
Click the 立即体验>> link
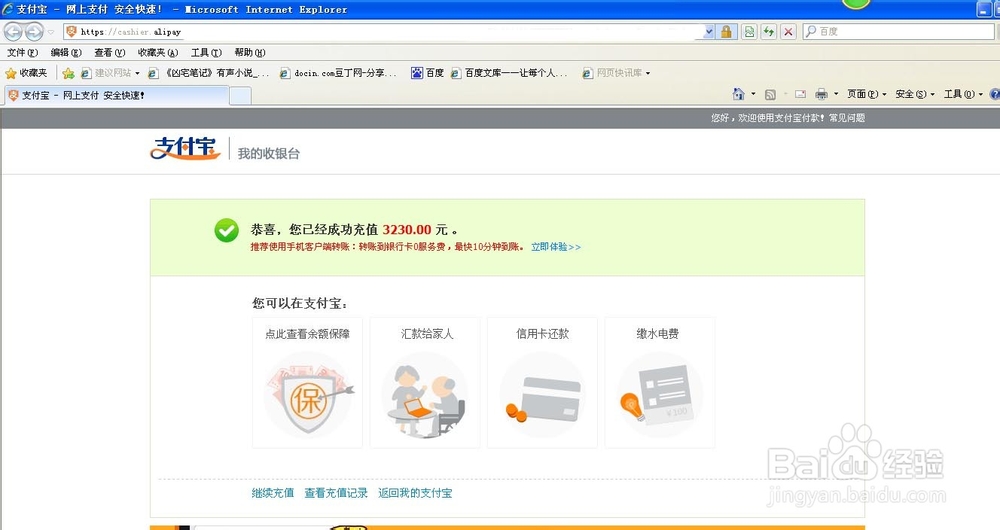[x=556, y=247]
